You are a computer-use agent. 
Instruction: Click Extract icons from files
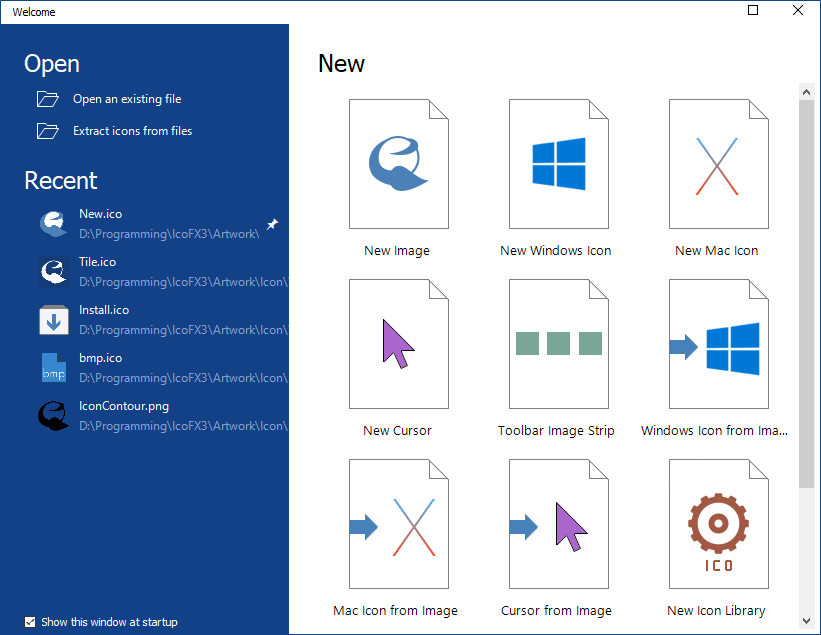[x=132, y=131]
